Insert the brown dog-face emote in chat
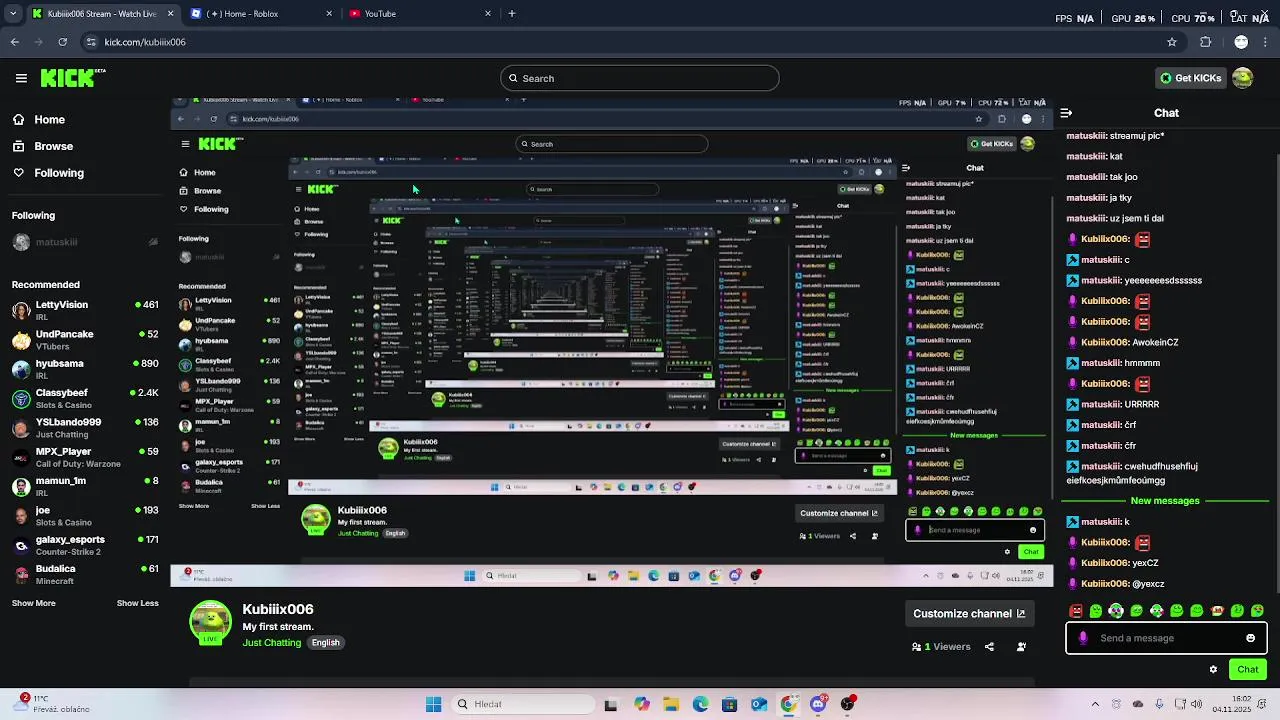This screenshot has height=720, width=1280. point(1217,611)
